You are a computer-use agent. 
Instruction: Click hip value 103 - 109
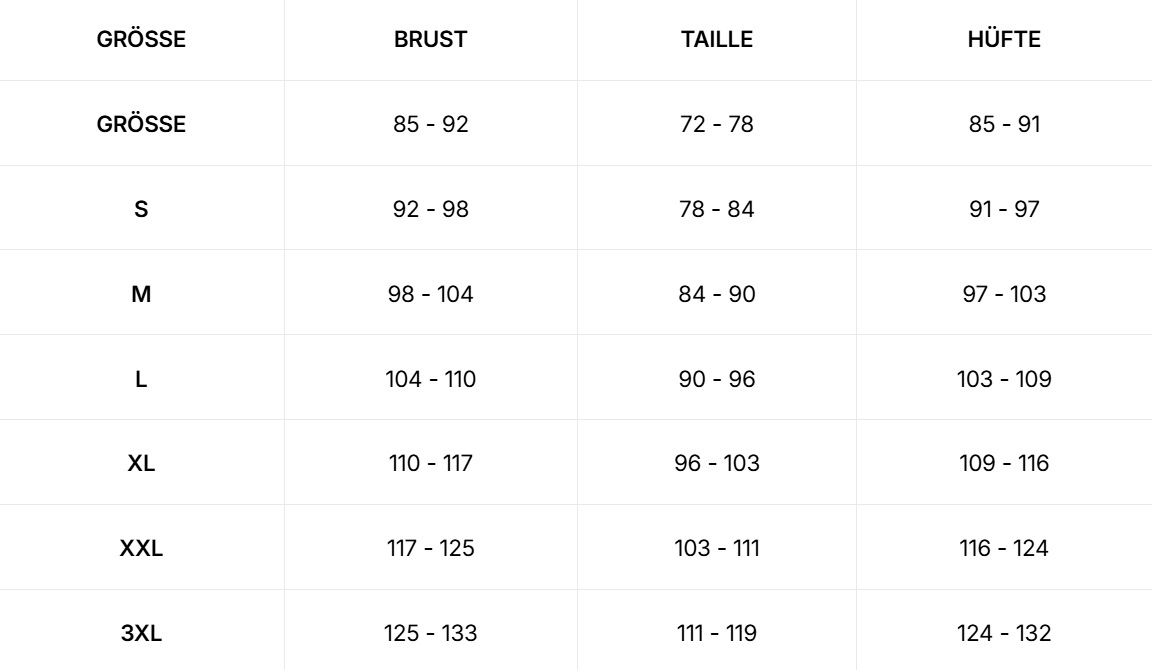tap(1004, 380)
